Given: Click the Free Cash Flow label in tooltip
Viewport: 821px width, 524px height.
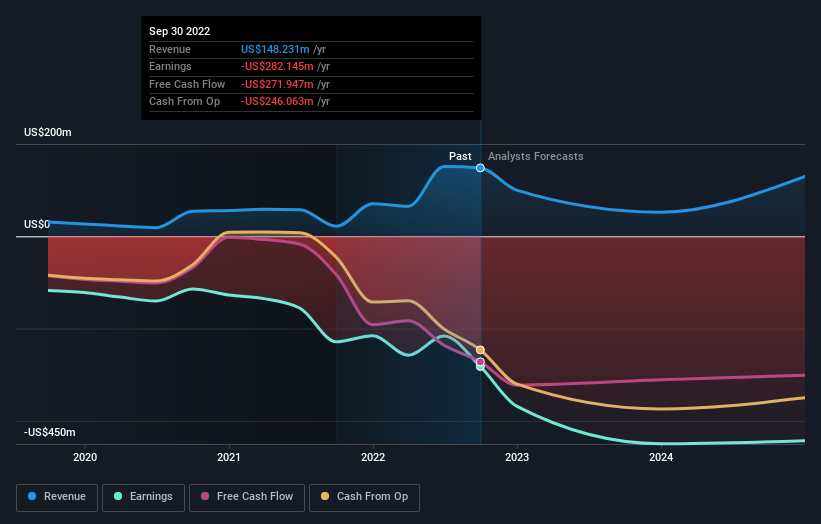Looking at the screenshot, I should click(187, 84).
